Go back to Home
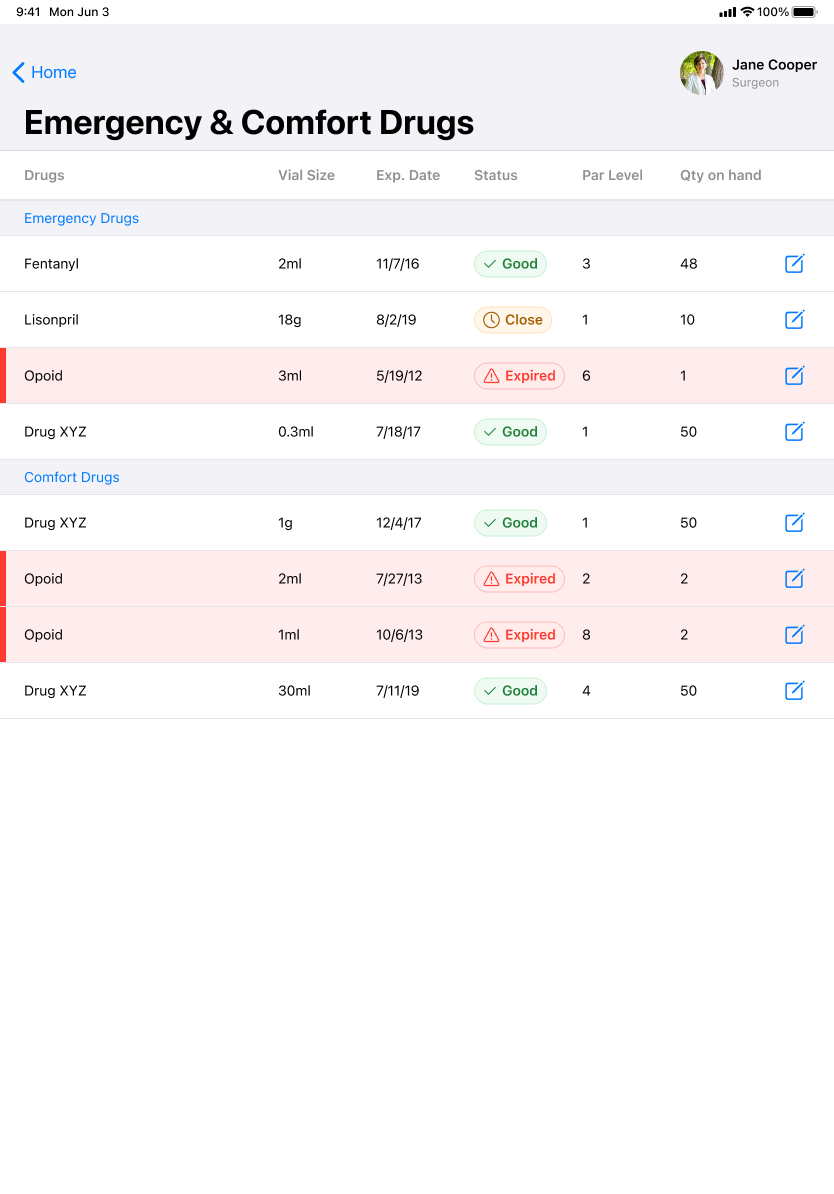Image resolution: width=834 pixels, height=1194 pixels. pos(44,72)
